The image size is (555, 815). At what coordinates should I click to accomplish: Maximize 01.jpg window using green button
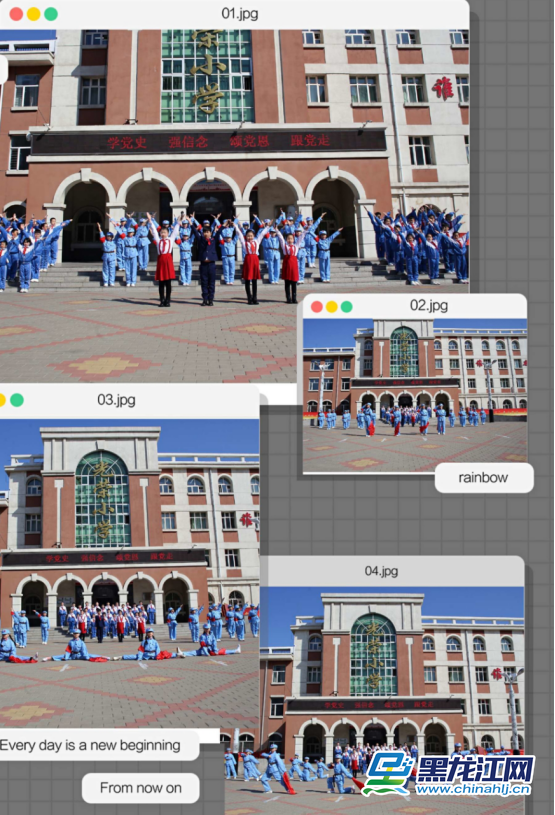point(51,14)
